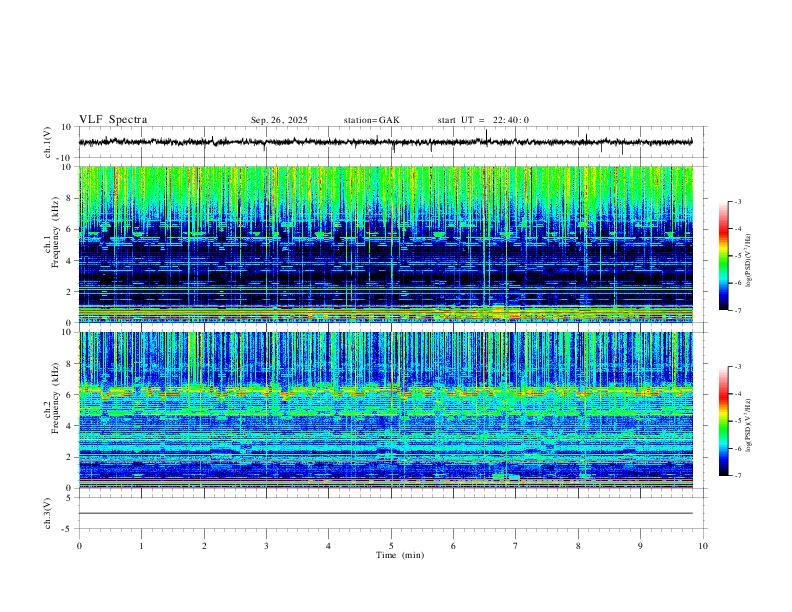Click the time axis tick label 5
792x612 pixels.
point(391,546)
